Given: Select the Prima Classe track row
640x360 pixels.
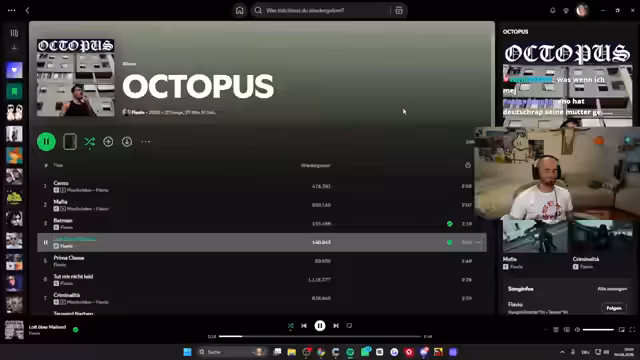Looking at the screenshot, I should point(262,261).
